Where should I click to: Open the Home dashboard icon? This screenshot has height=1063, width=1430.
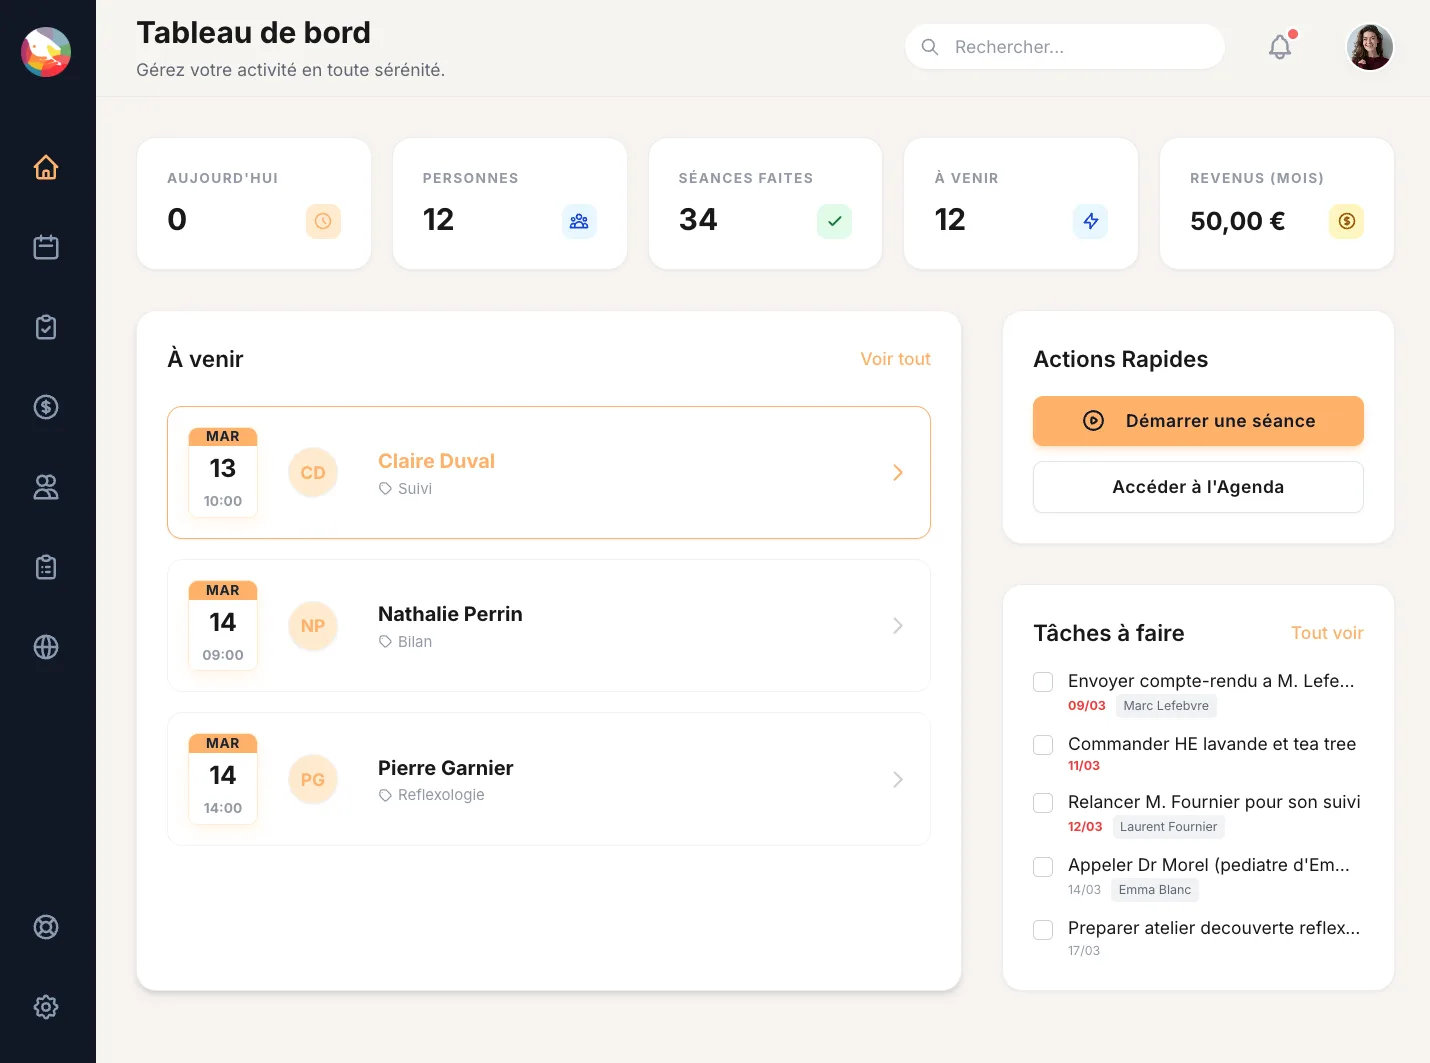[x=46, y=167]
